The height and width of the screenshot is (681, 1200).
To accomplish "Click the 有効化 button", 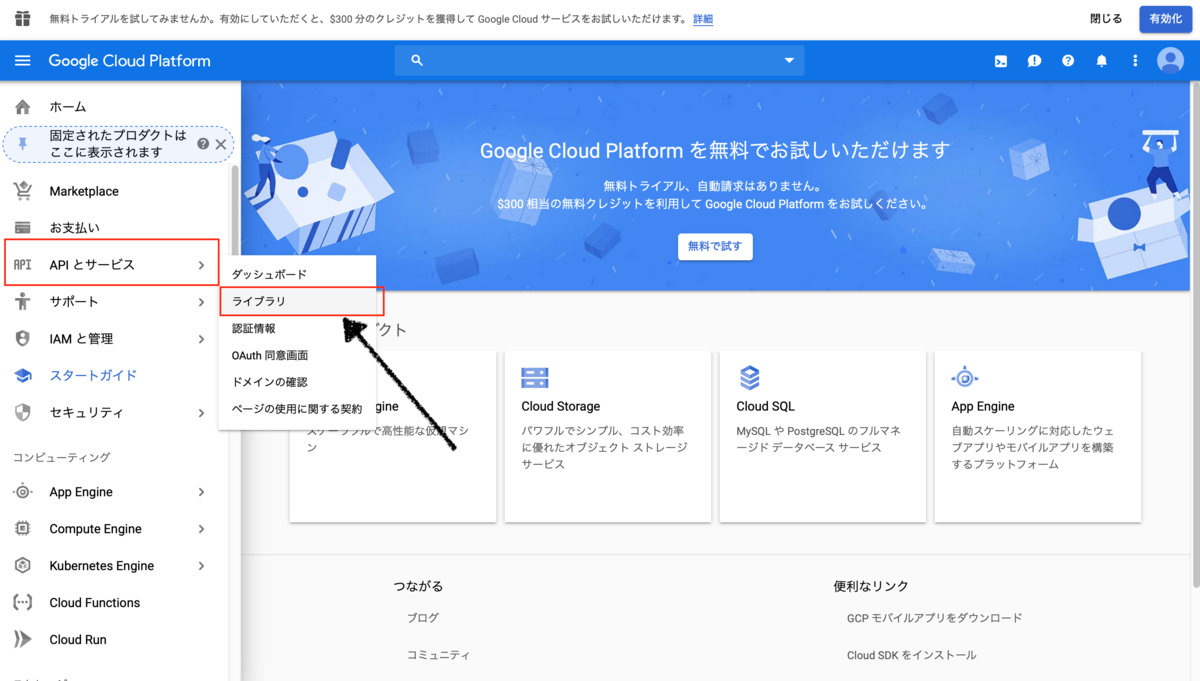I will (x=1165, y=19).
